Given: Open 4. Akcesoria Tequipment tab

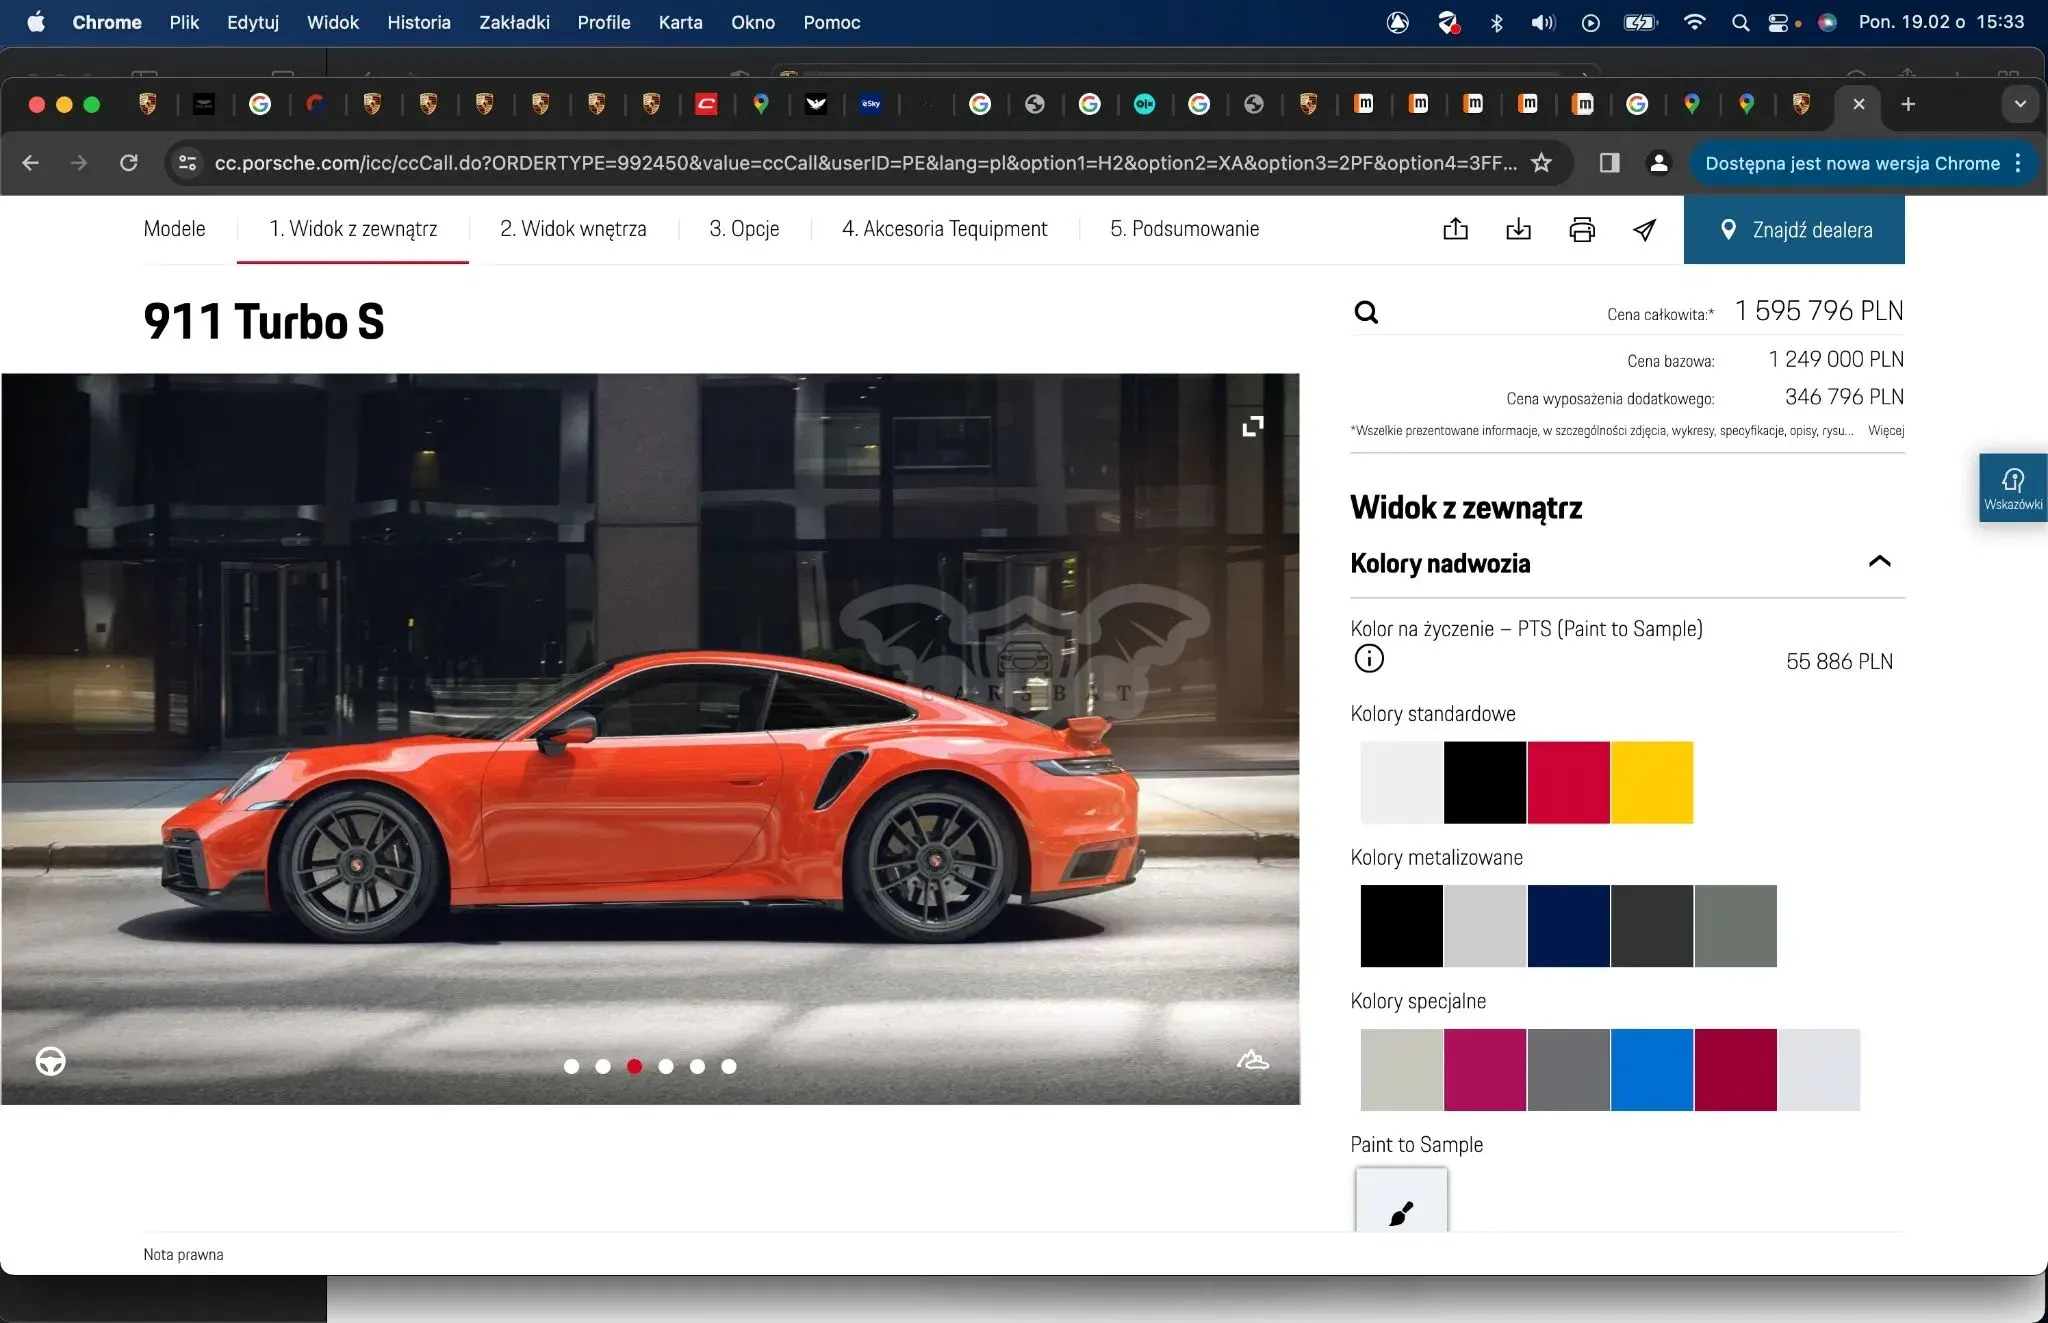Looking at the screenshot, I should [x=944, y=228].
